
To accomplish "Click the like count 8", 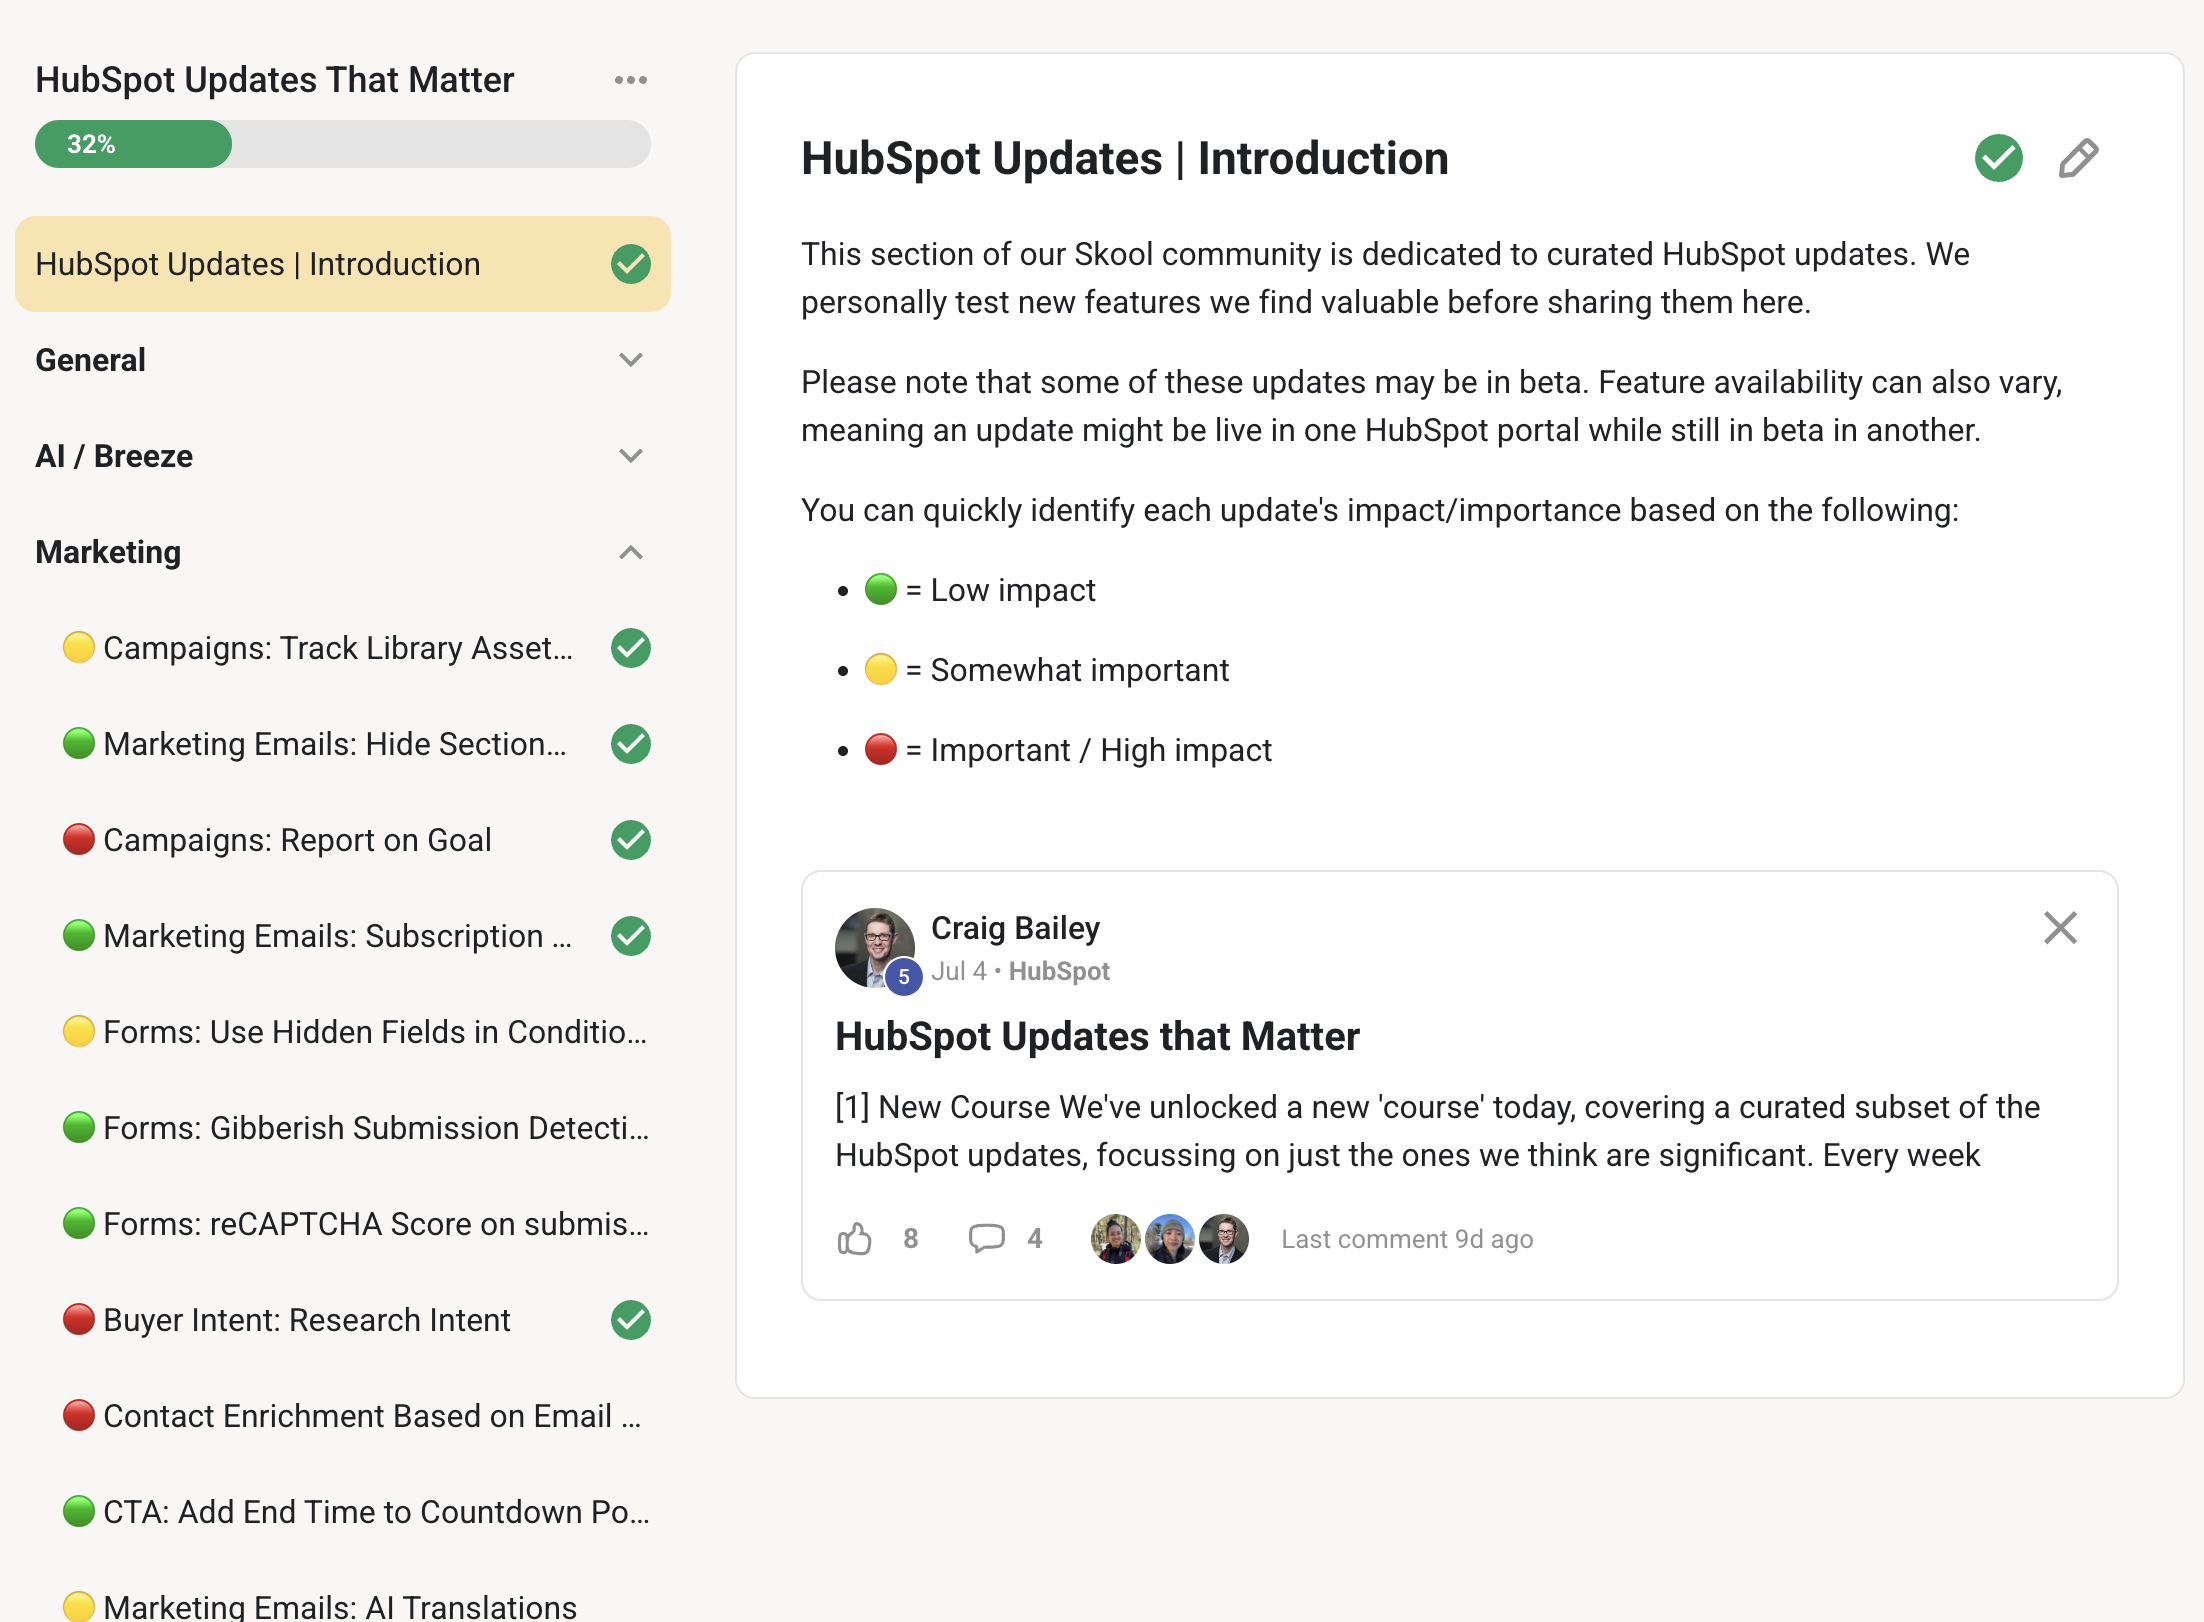I will (910, 1239).
